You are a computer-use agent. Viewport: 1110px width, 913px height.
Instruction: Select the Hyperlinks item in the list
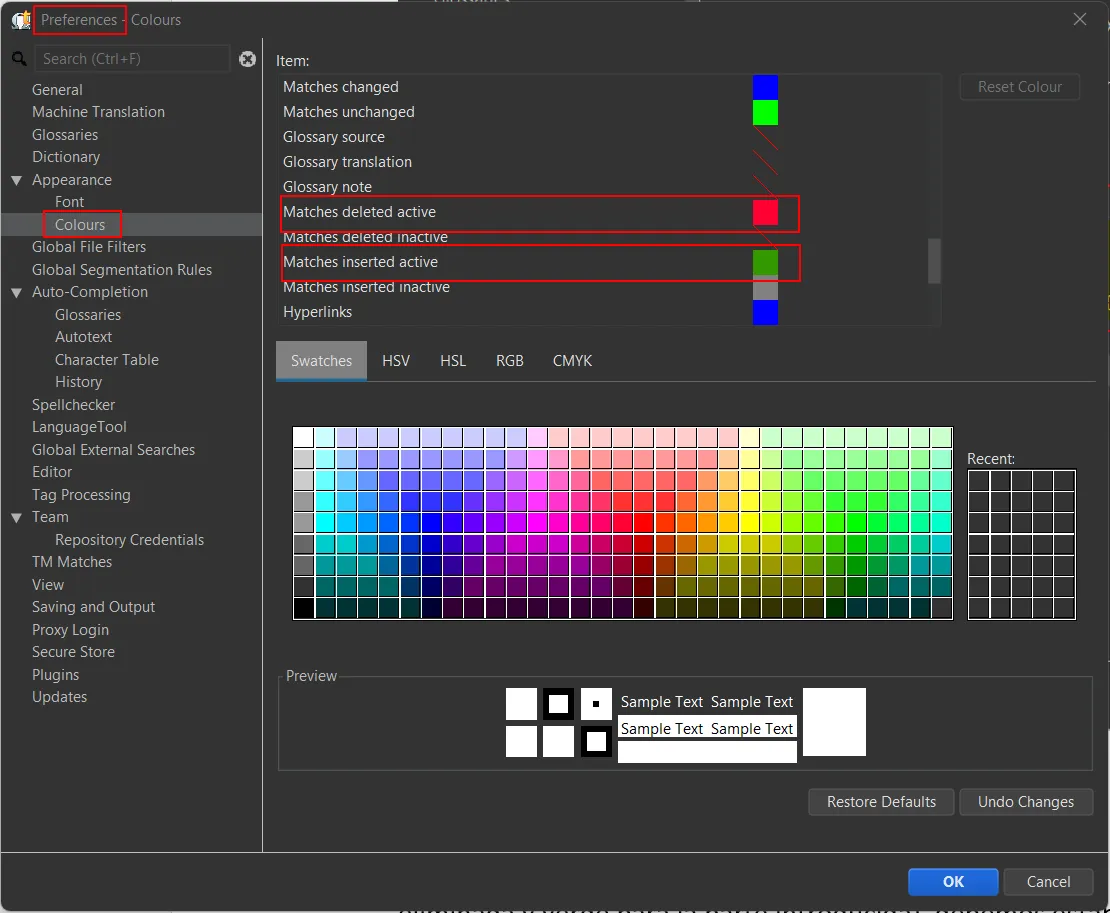click(x=317, y=312)
